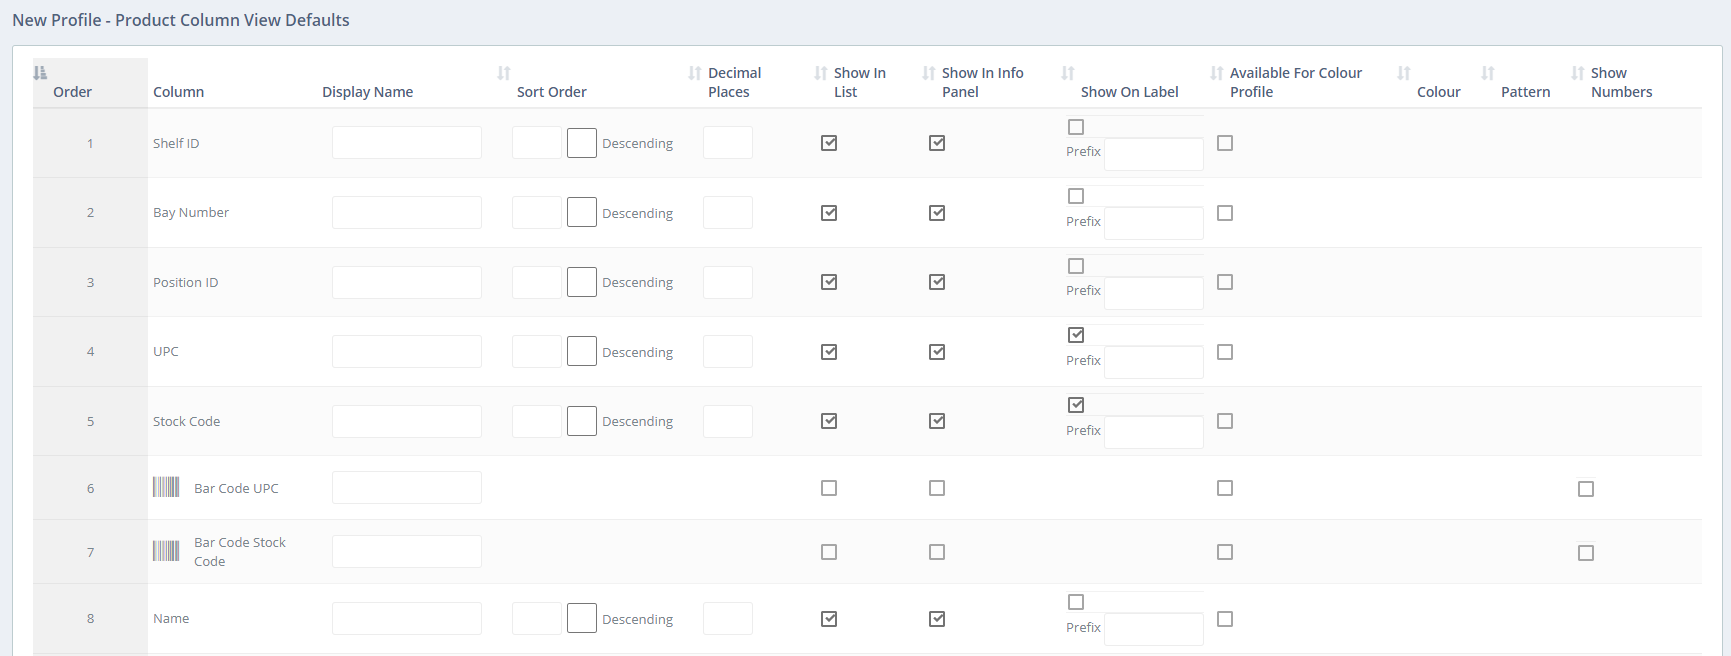Click the Bar Code UPC barcode icon
The width and height of the screenshot is (1731, 656).
[x=166, y=487]
